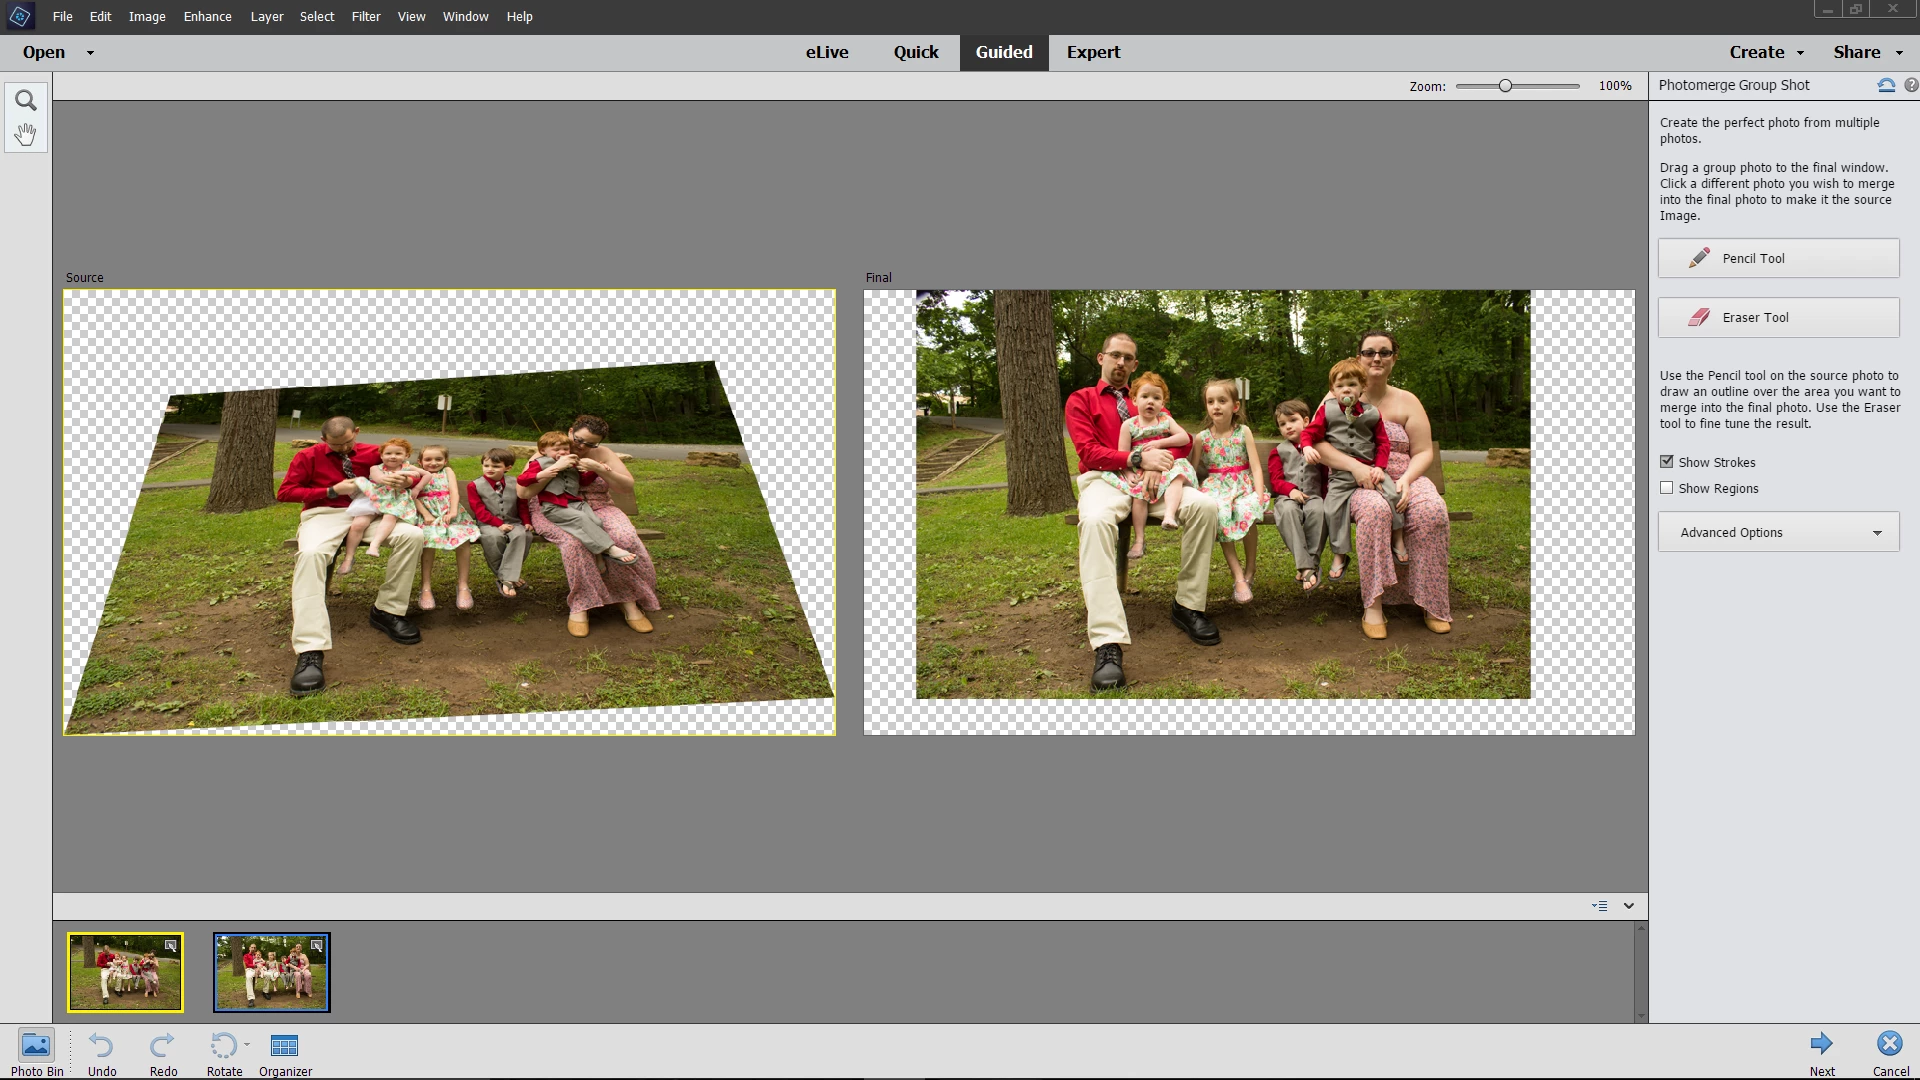
Task: Click the Undo arrow icon
Action: coord(101,1046)
